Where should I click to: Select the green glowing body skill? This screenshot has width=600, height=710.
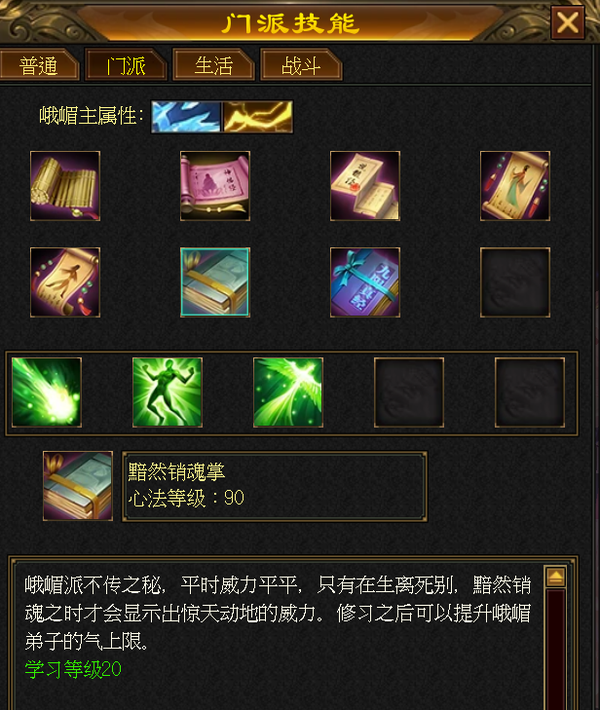pos(167,392)
